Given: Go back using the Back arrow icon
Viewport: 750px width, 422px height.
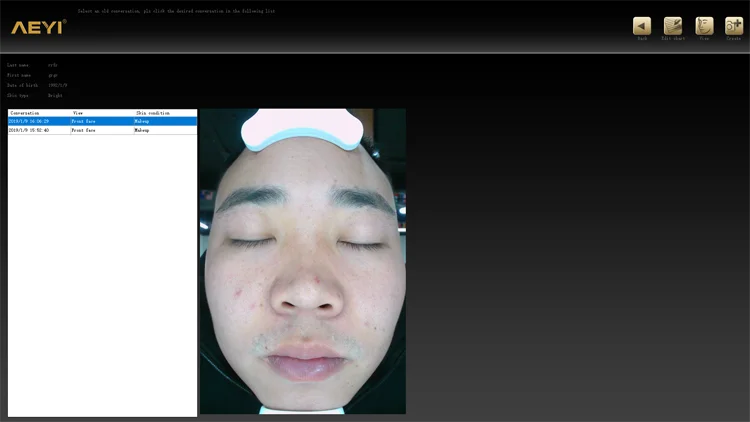Looking at the screenshot, I should [x=642, y=26].
